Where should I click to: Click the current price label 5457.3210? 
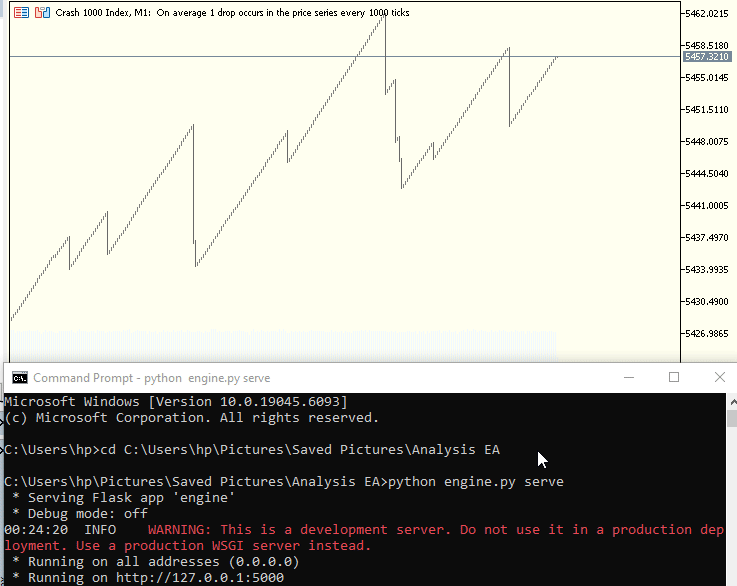706,57
